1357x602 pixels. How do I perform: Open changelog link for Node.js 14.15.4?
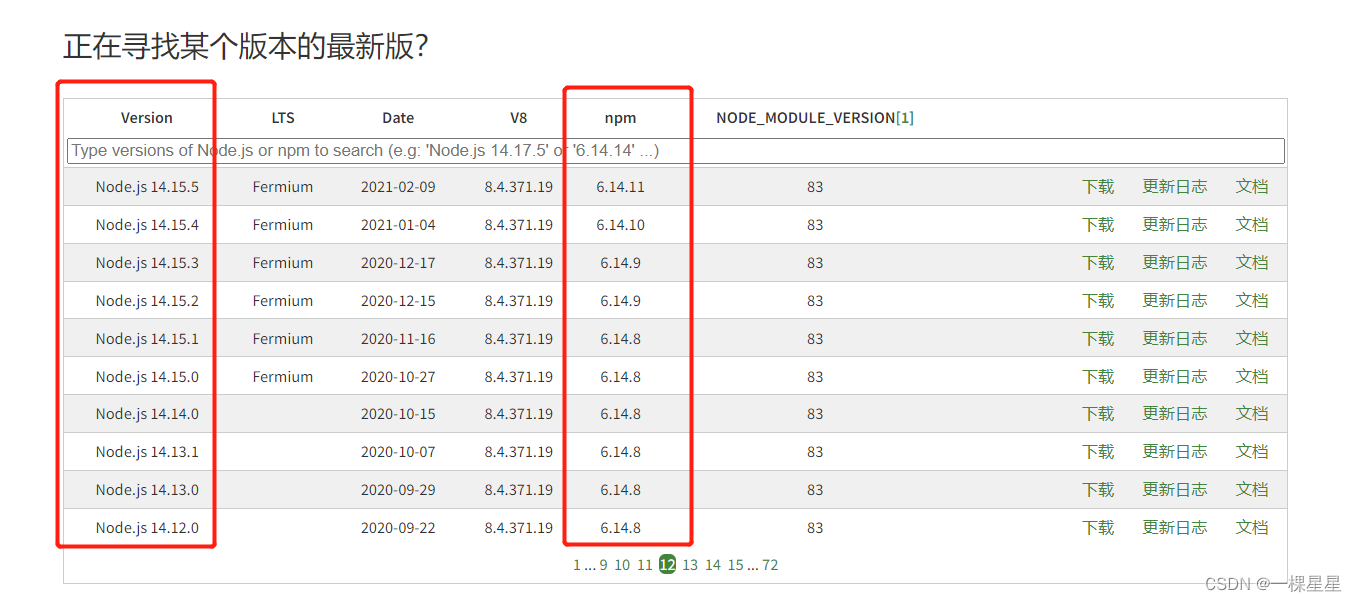point(1175,225)
